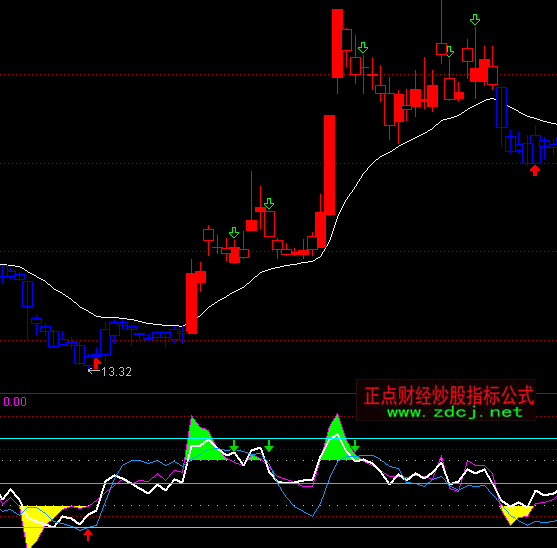The height and width of the screenshot is (548, 557).
Task: Select the tall solid red candle mid-chart
Action: (329, 165)
